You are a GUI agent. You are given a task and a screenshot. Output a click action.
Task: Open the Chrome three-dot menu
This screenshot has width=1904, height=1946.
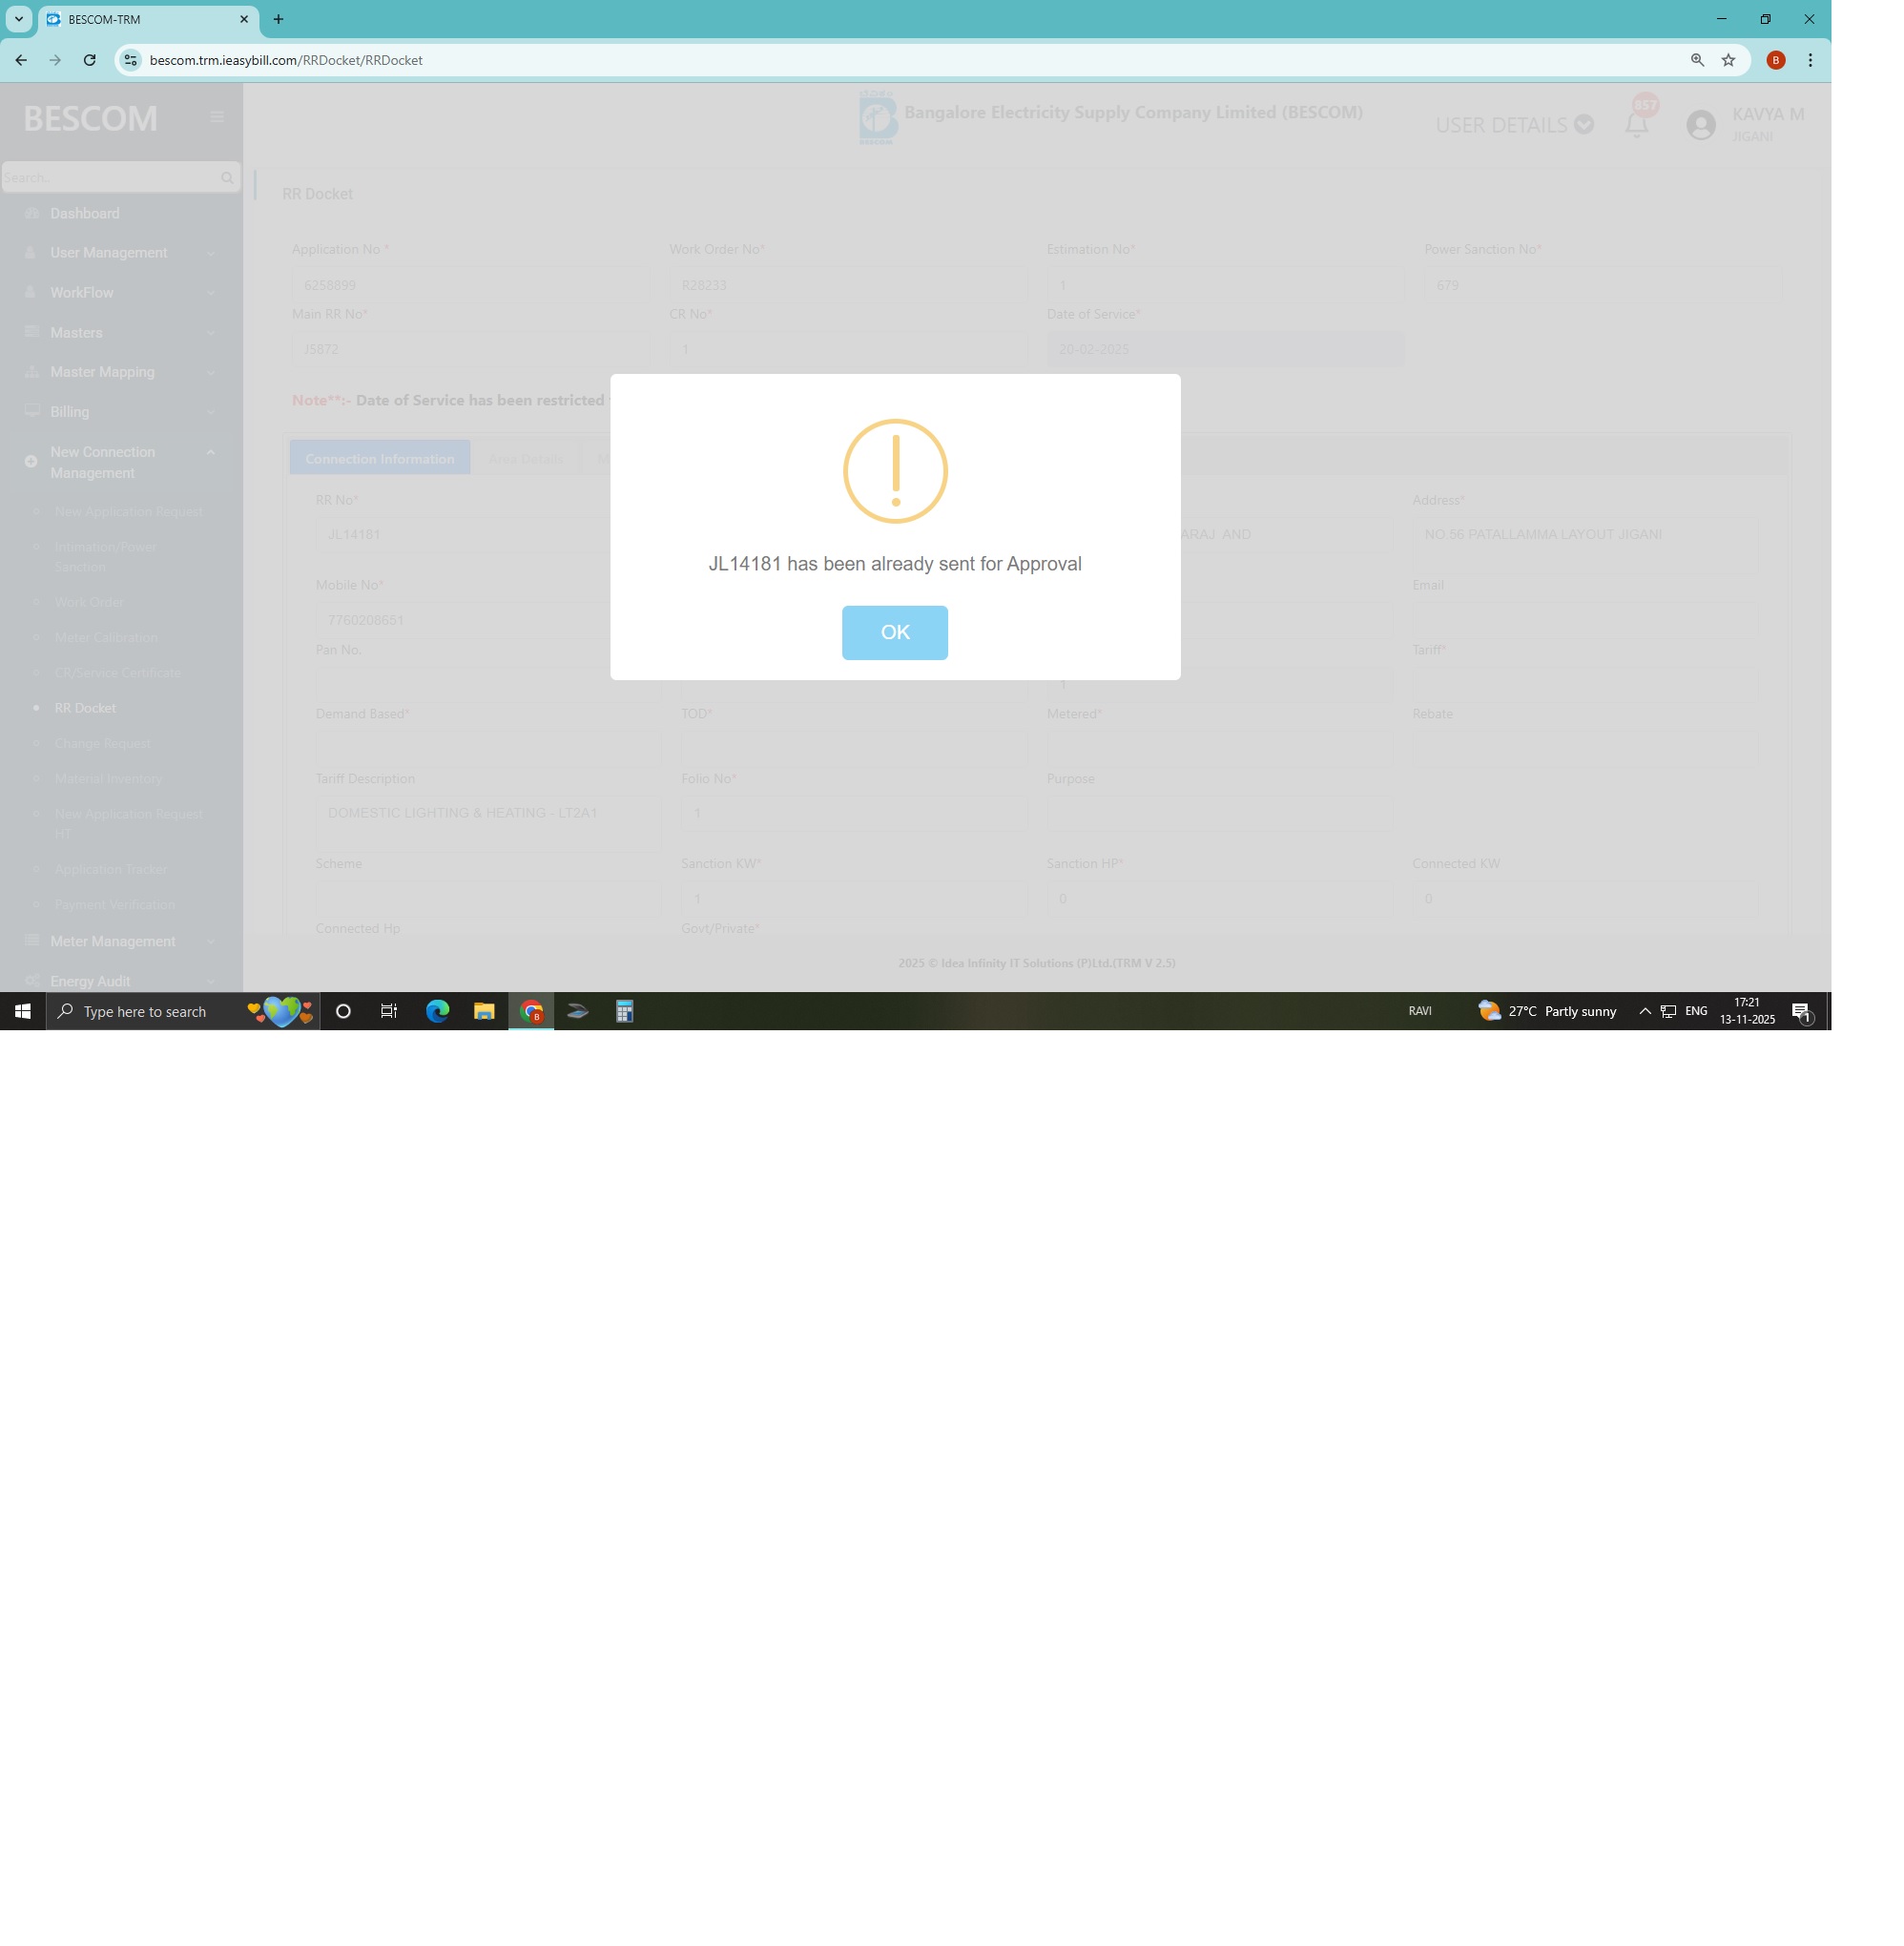coord(1809,60)
